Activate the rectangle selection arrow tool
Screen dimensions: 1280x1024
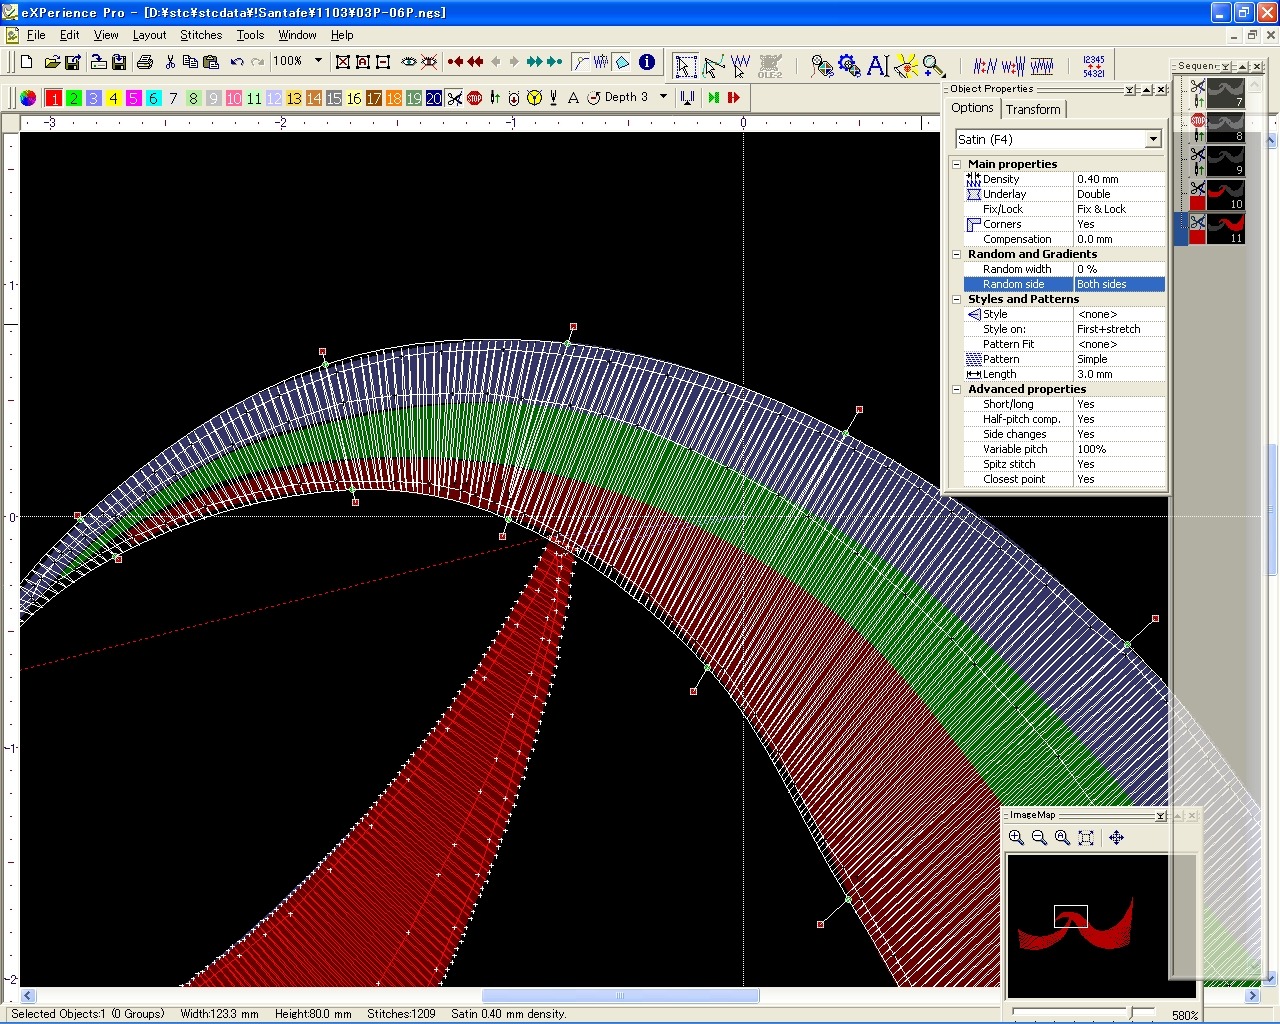pyautogui.click(x=685, y=66)
